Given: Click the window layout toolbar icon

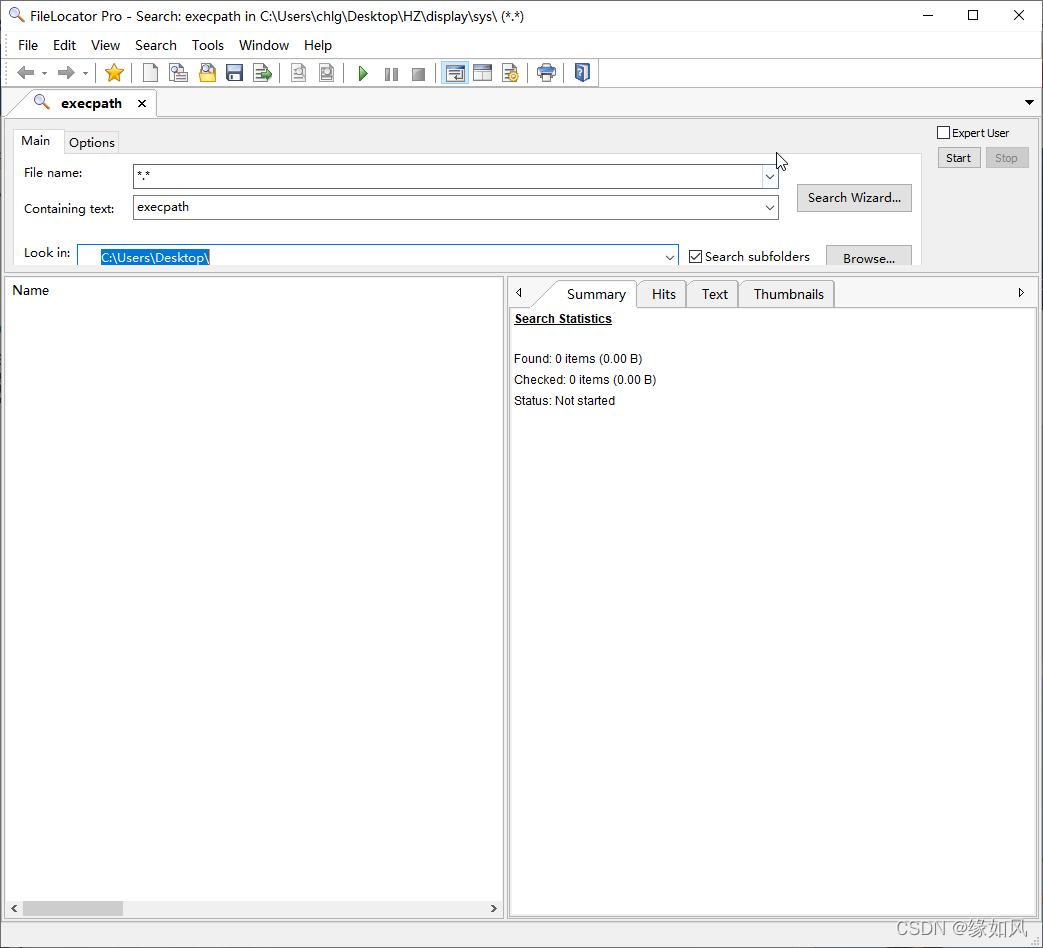Looking at the screenshot, I should (x=482, y=73).
